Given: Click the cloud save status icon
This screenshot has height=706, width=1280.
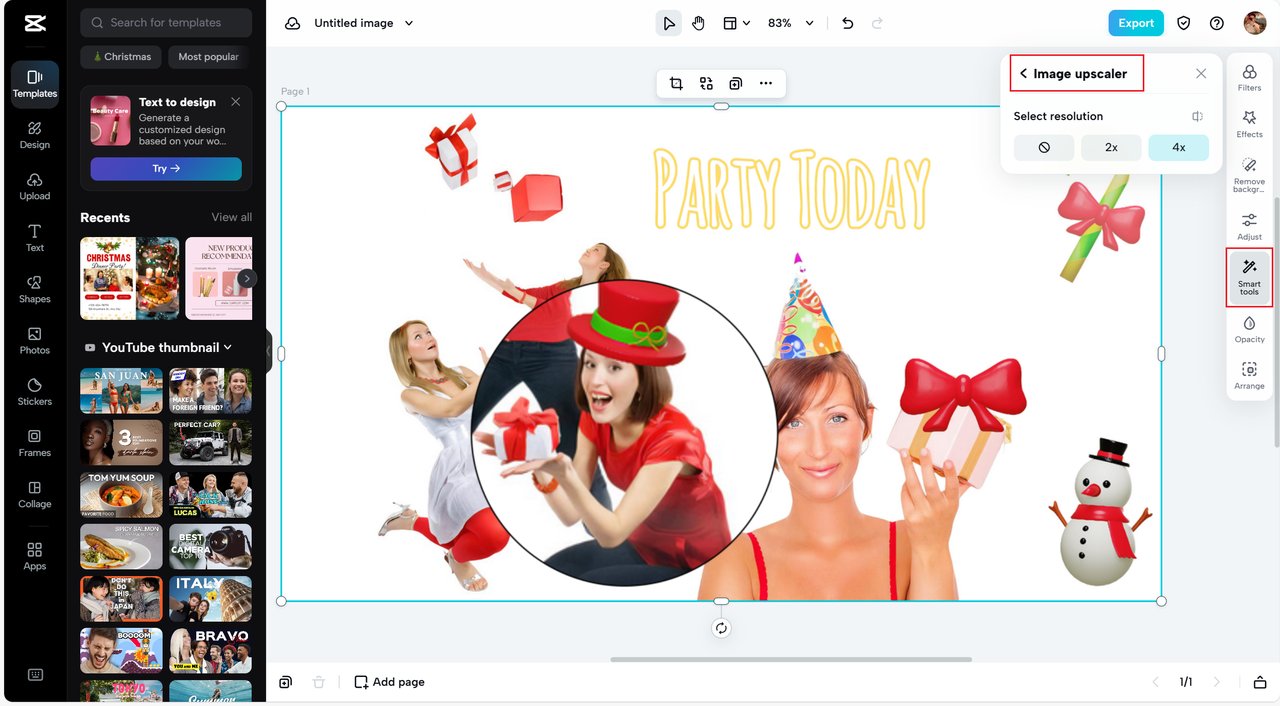Looking at the screenshot, I should 292,23.
